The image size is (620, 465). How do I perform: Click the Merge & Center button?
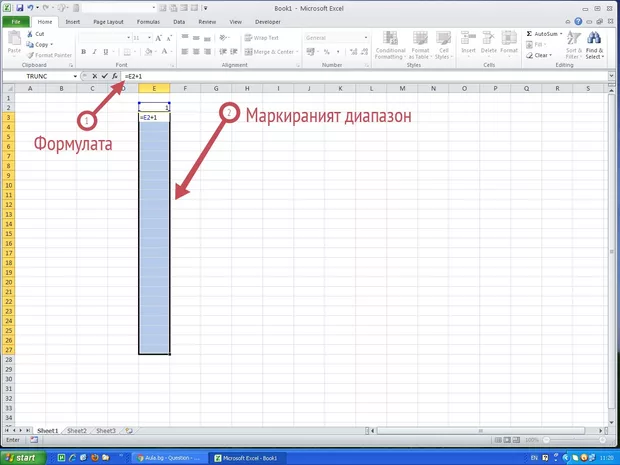269,52
